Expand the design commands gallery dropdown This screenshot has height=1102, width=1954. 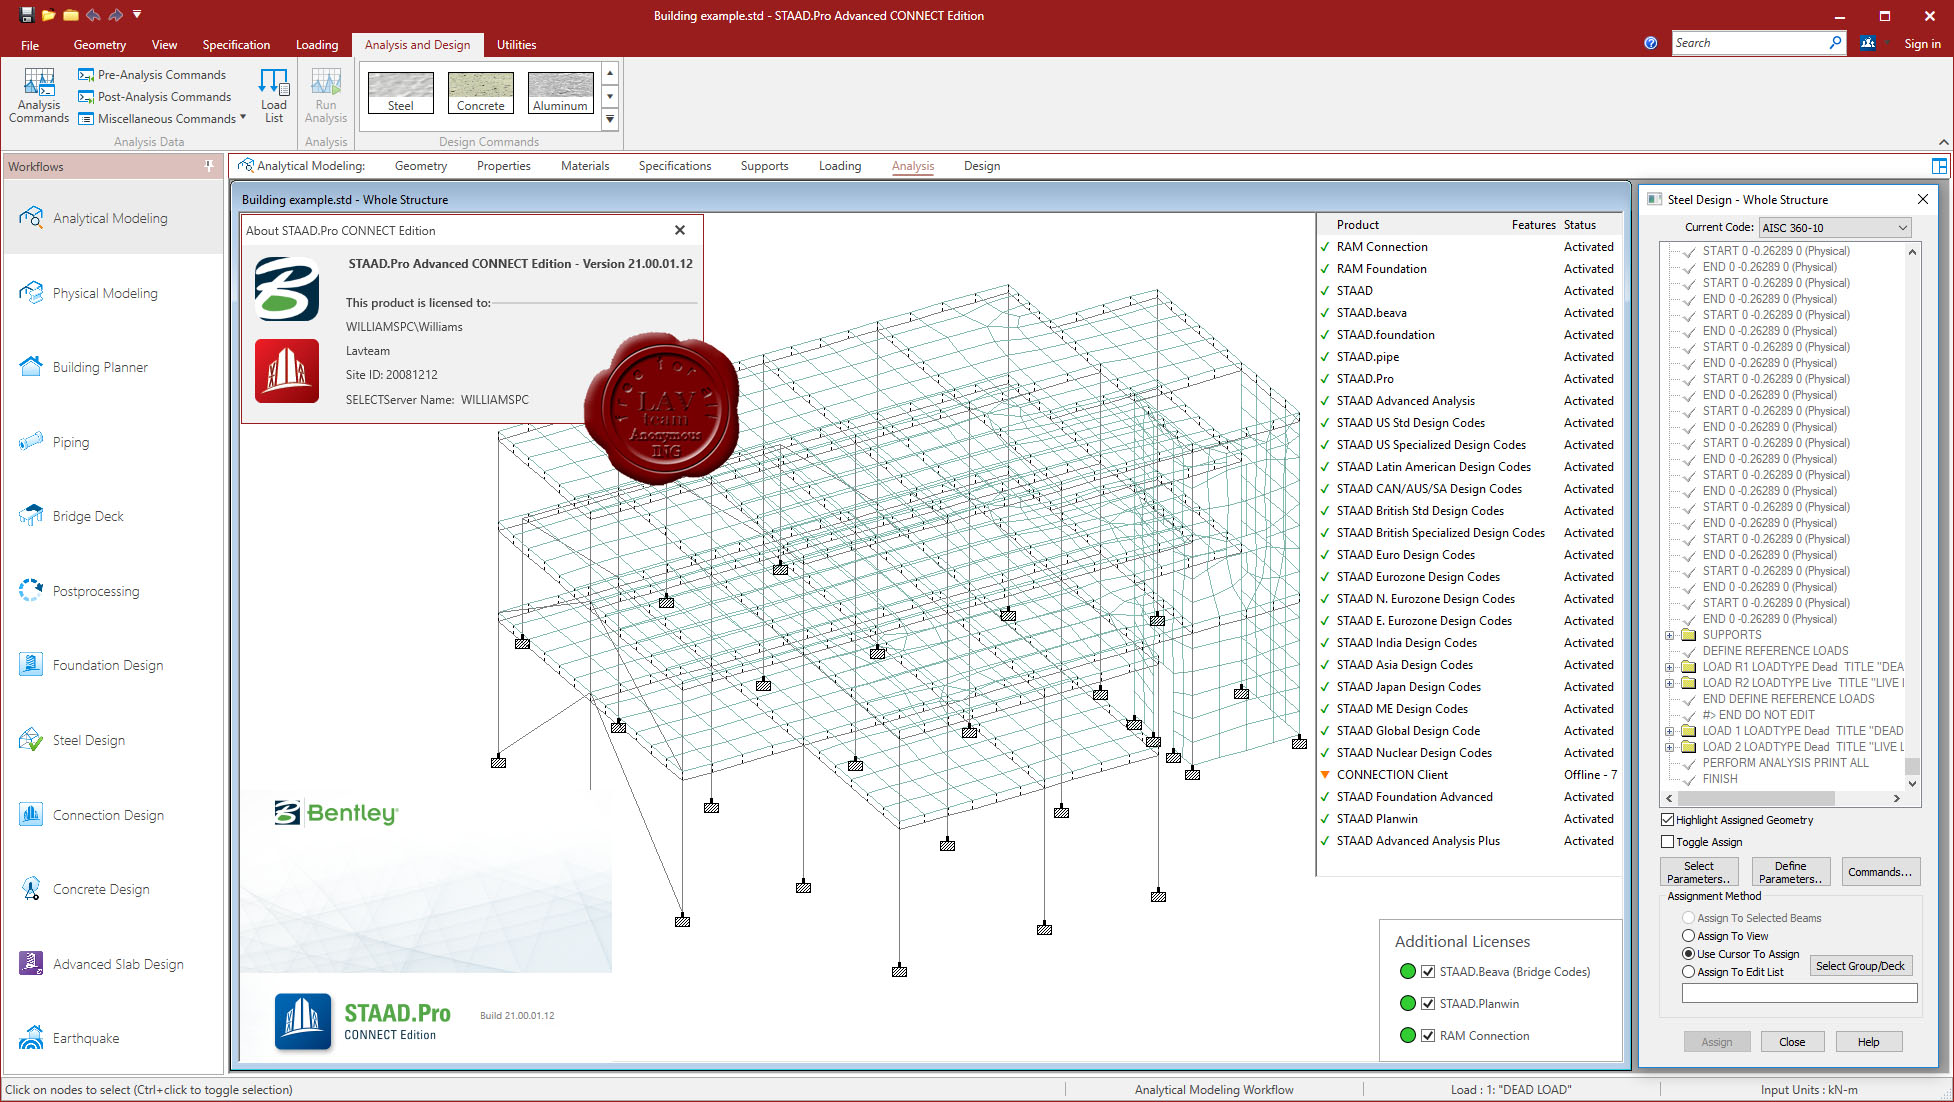point(610,119)
